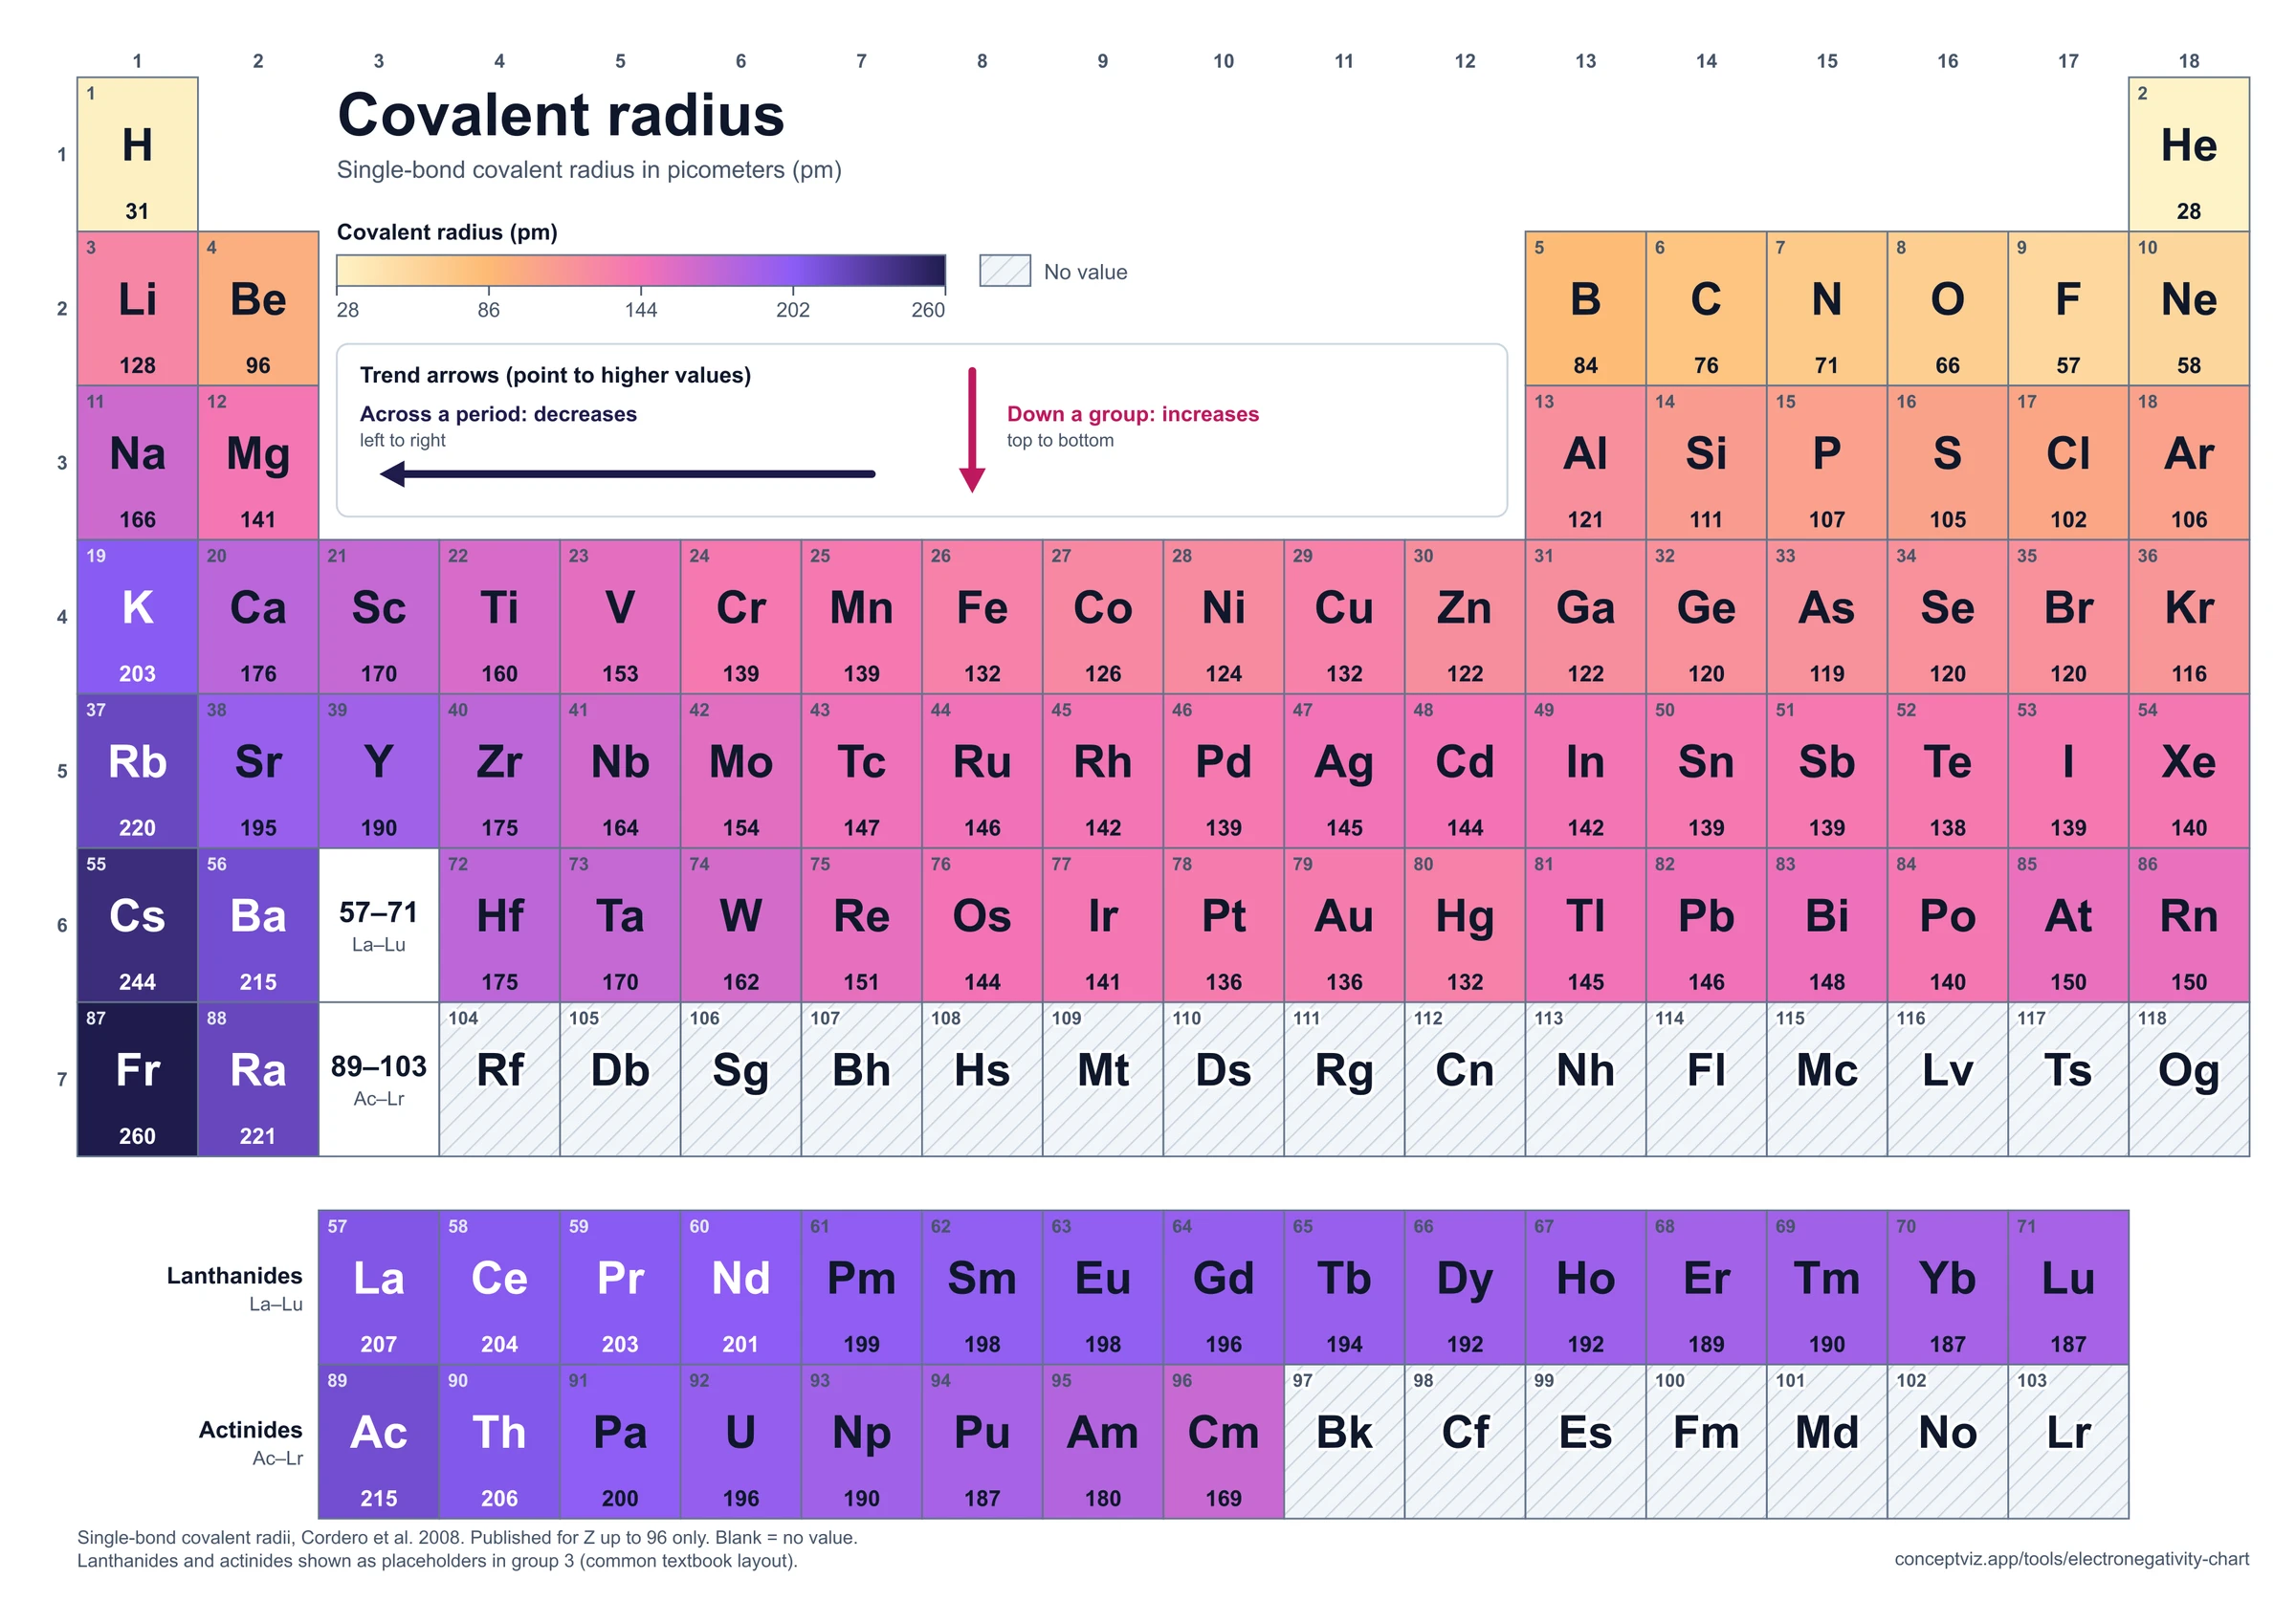Click the 'Across a period: decreases' label
This screenshot has width=2296, height=1623.
coord(498,414)
